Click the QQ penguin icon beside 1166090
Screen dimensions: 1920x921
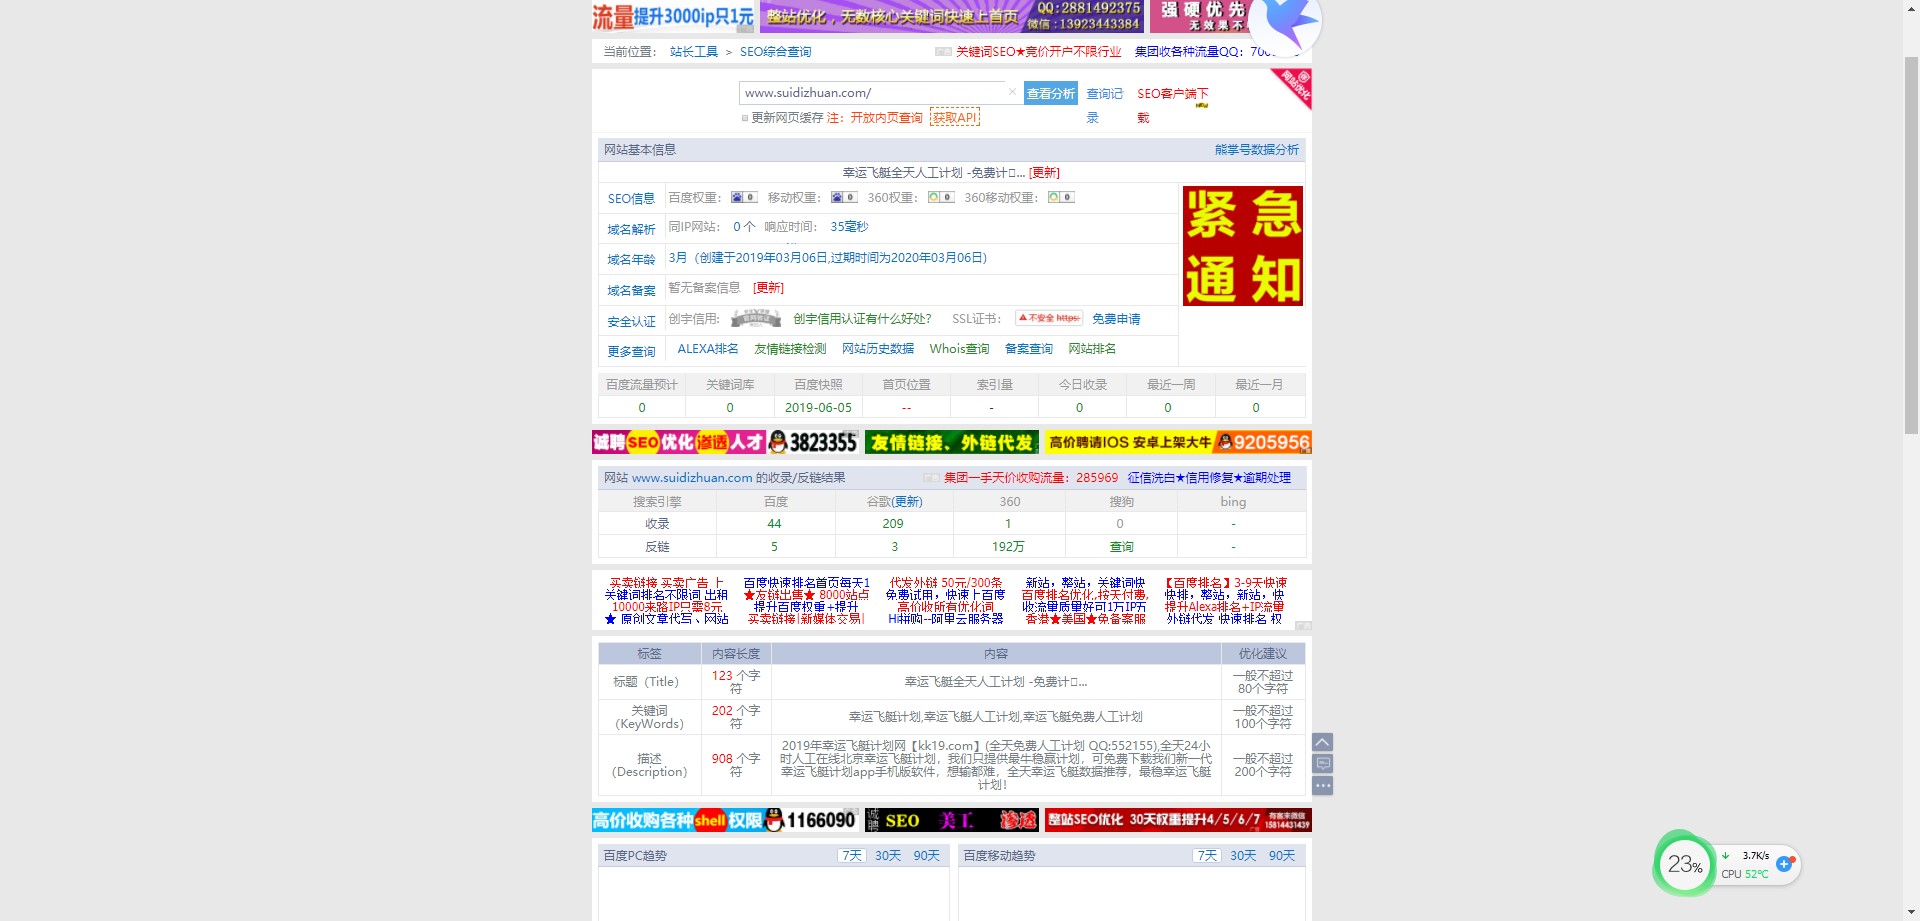(x=774, y=820)
